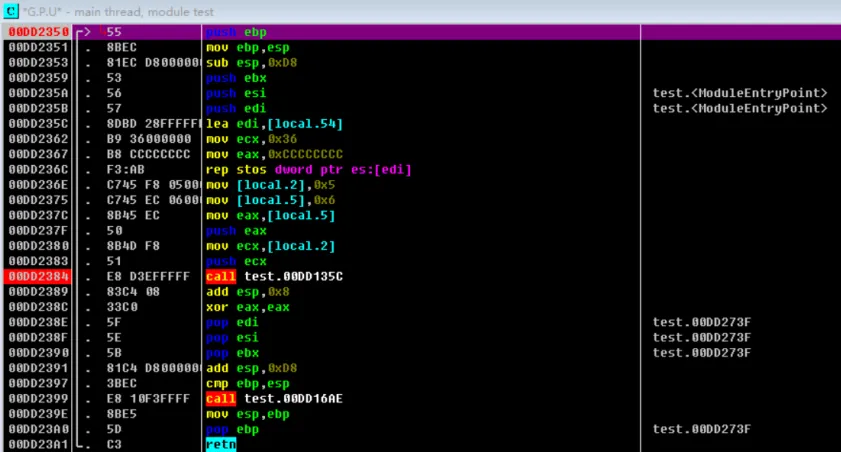841x452 pixels.
Task: Click address 00DD23A1 at the last row
Action: (37, 443)
